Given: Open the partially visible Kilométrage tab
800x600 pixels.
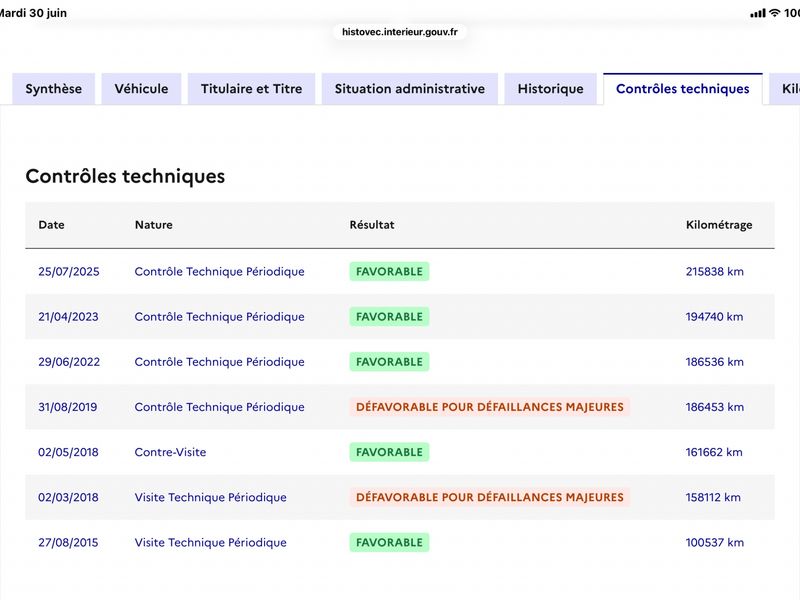Looking at the screenshot, I should click(785, 89).
